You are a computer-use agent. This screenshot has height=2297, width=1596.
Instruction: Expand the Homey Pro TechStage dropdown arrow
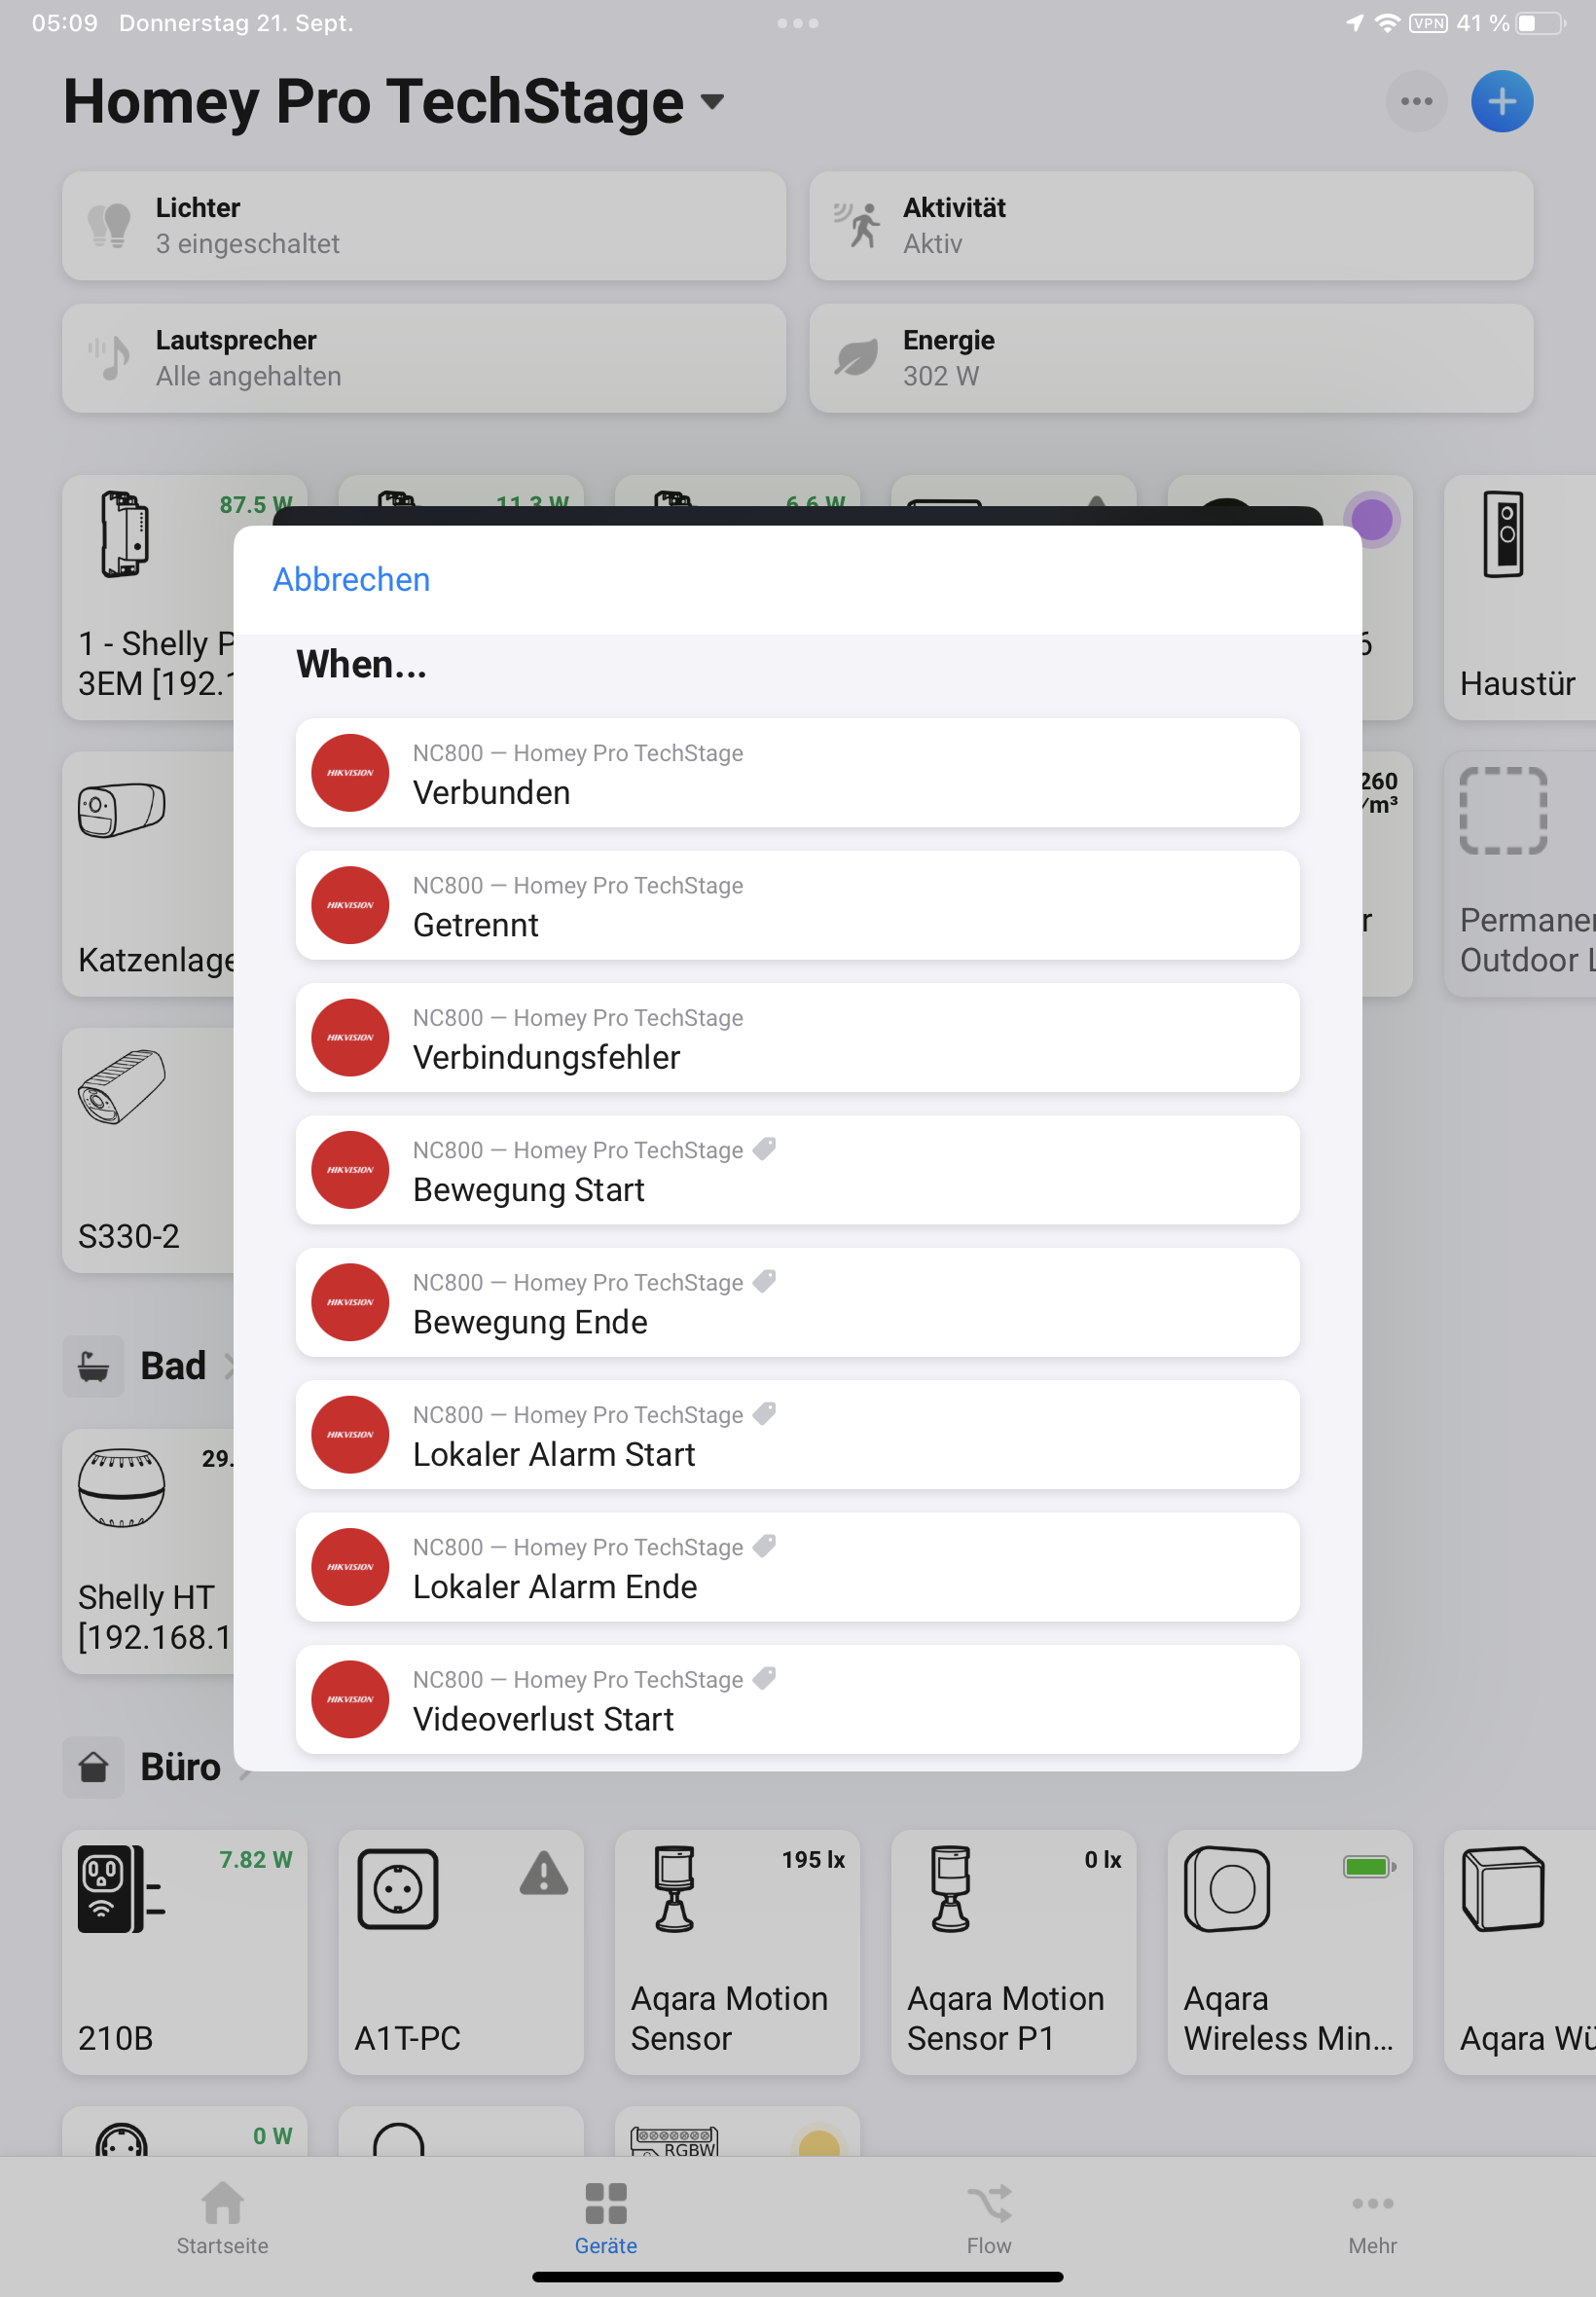click(x=712, y=101)
